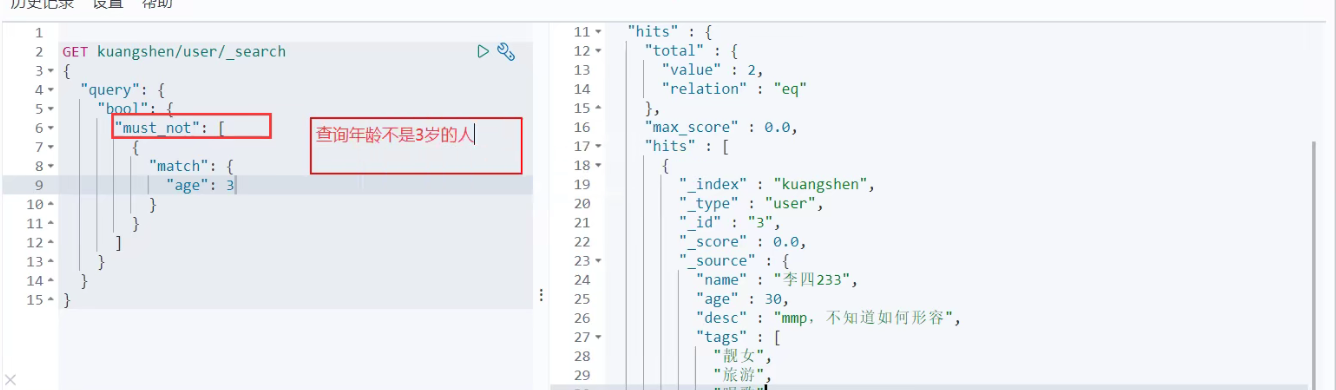Click the "_index" : "kuangshen" line

(x=777, y=184)
